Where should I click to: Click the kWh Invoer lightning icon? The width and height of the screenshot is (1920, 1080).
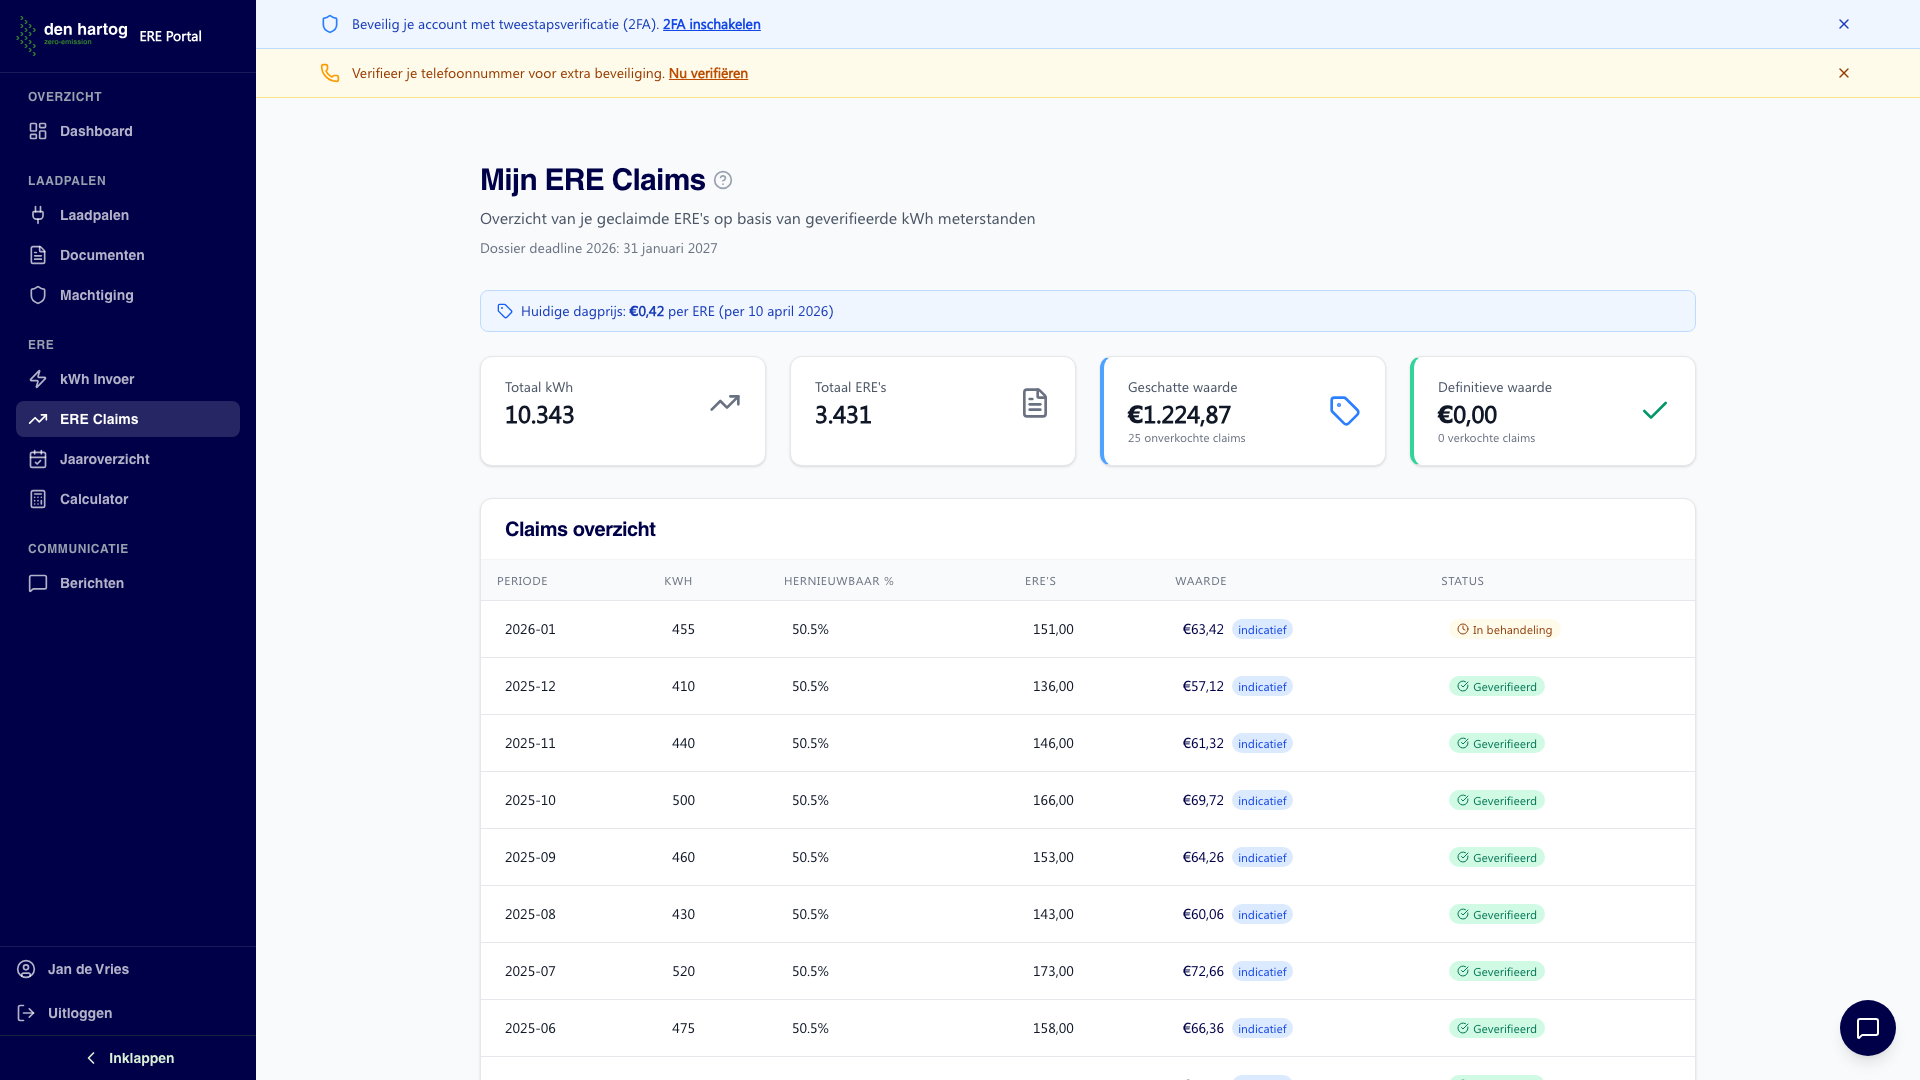(38, 379)
